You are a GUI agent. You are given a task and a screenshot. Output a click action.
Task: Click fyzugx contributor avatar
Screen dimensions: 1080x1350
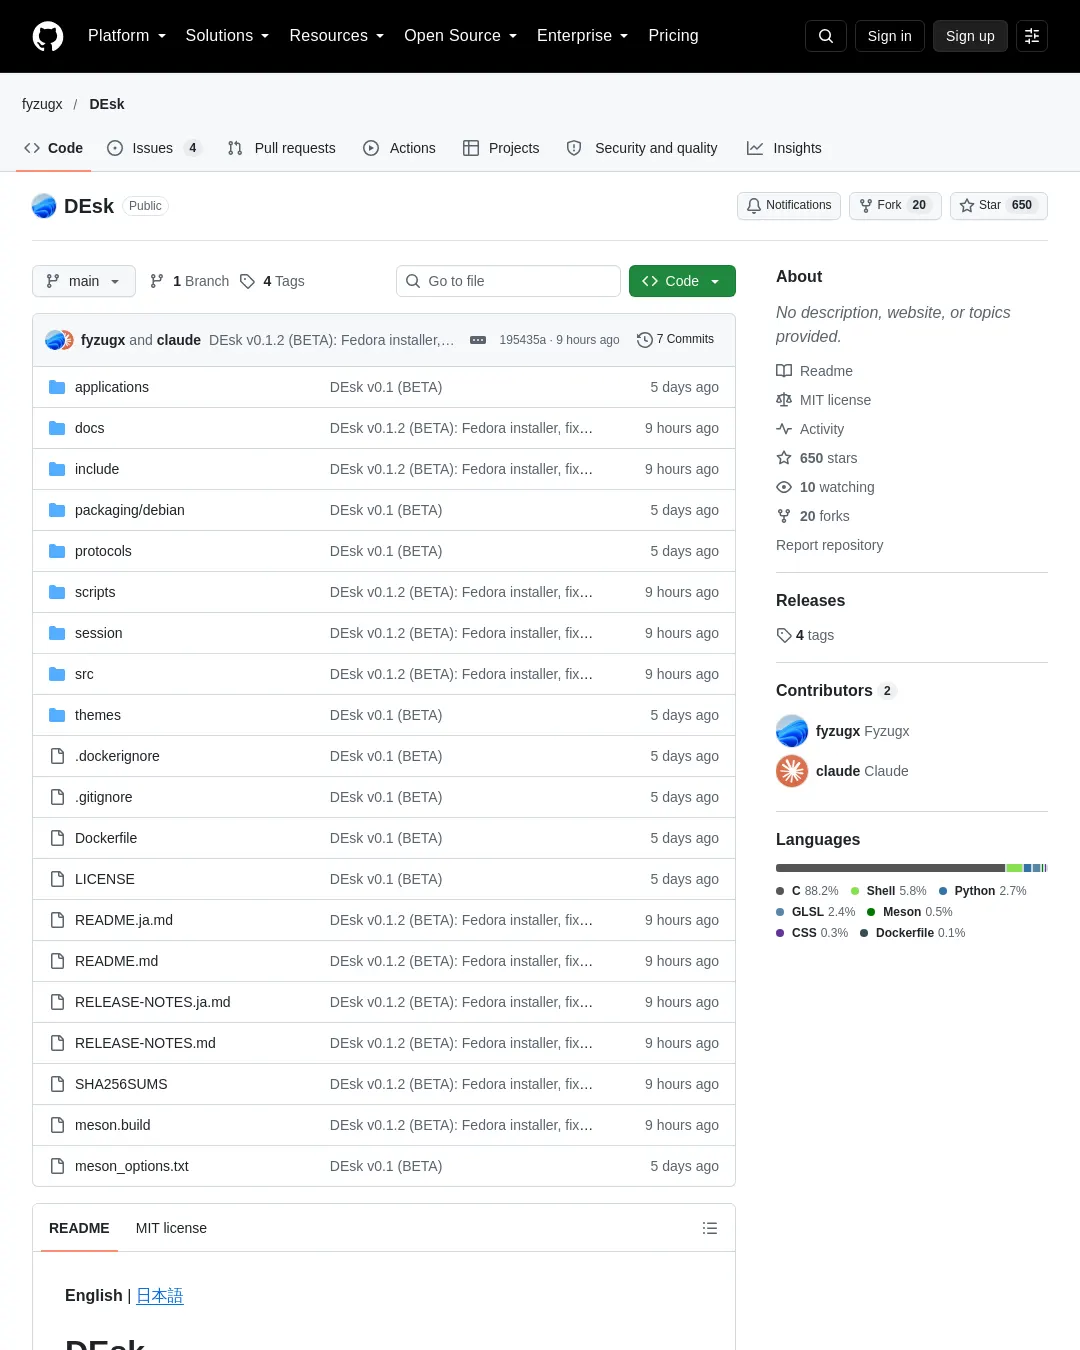(792, 731)
